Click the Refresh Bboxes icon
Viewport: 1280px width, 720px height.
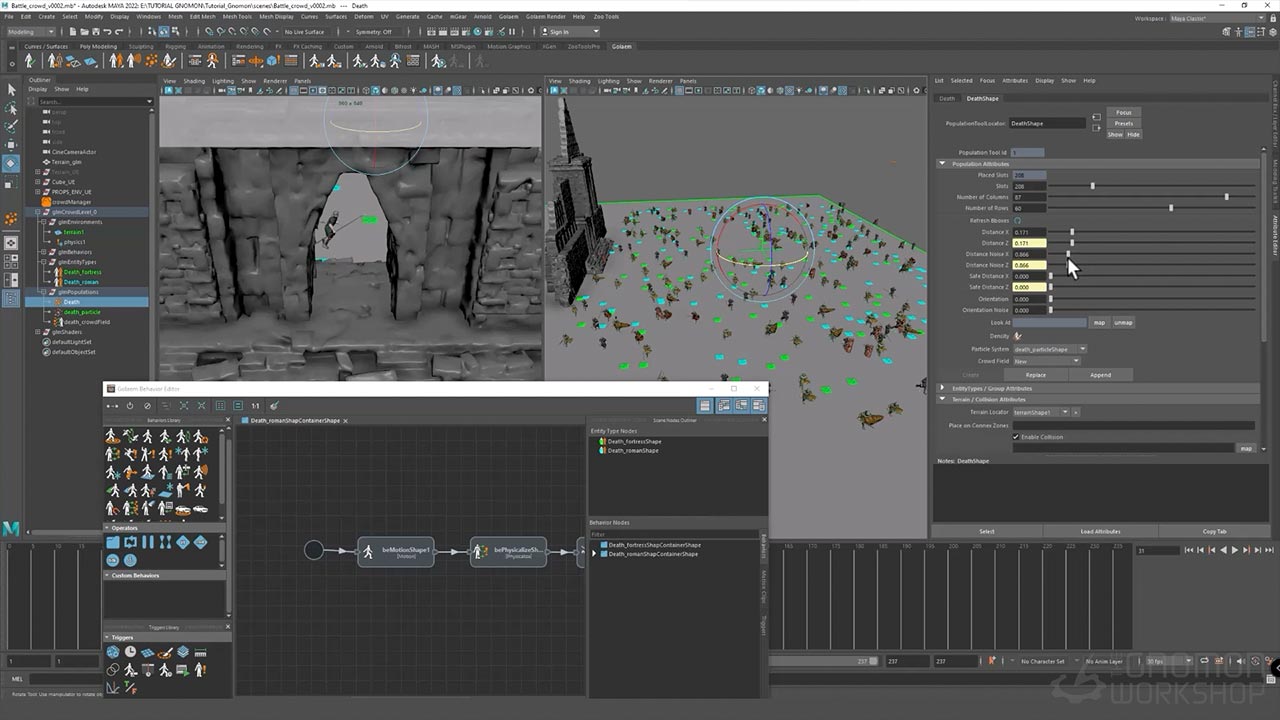point(1018,220)
